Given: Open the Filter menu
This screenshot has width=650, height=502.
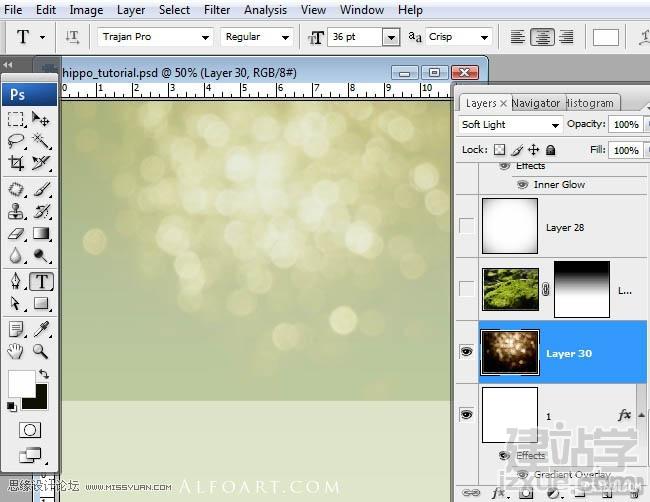Looking at the screenshot, I should (217, 10).
